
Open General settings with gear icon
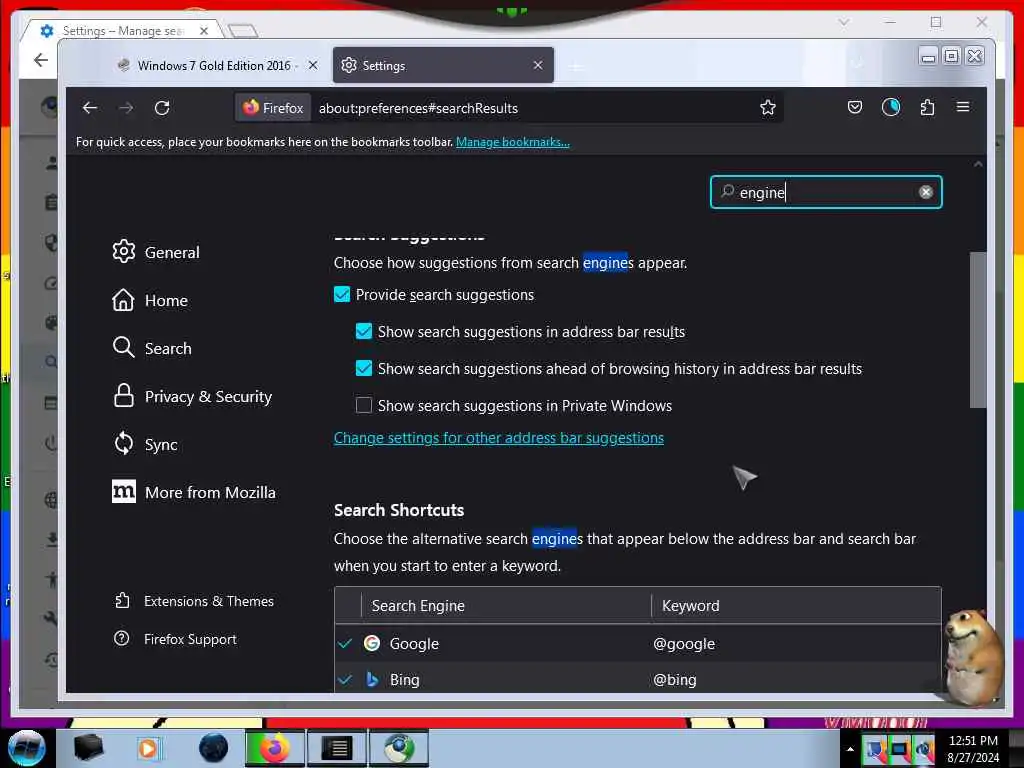[123, 251]
